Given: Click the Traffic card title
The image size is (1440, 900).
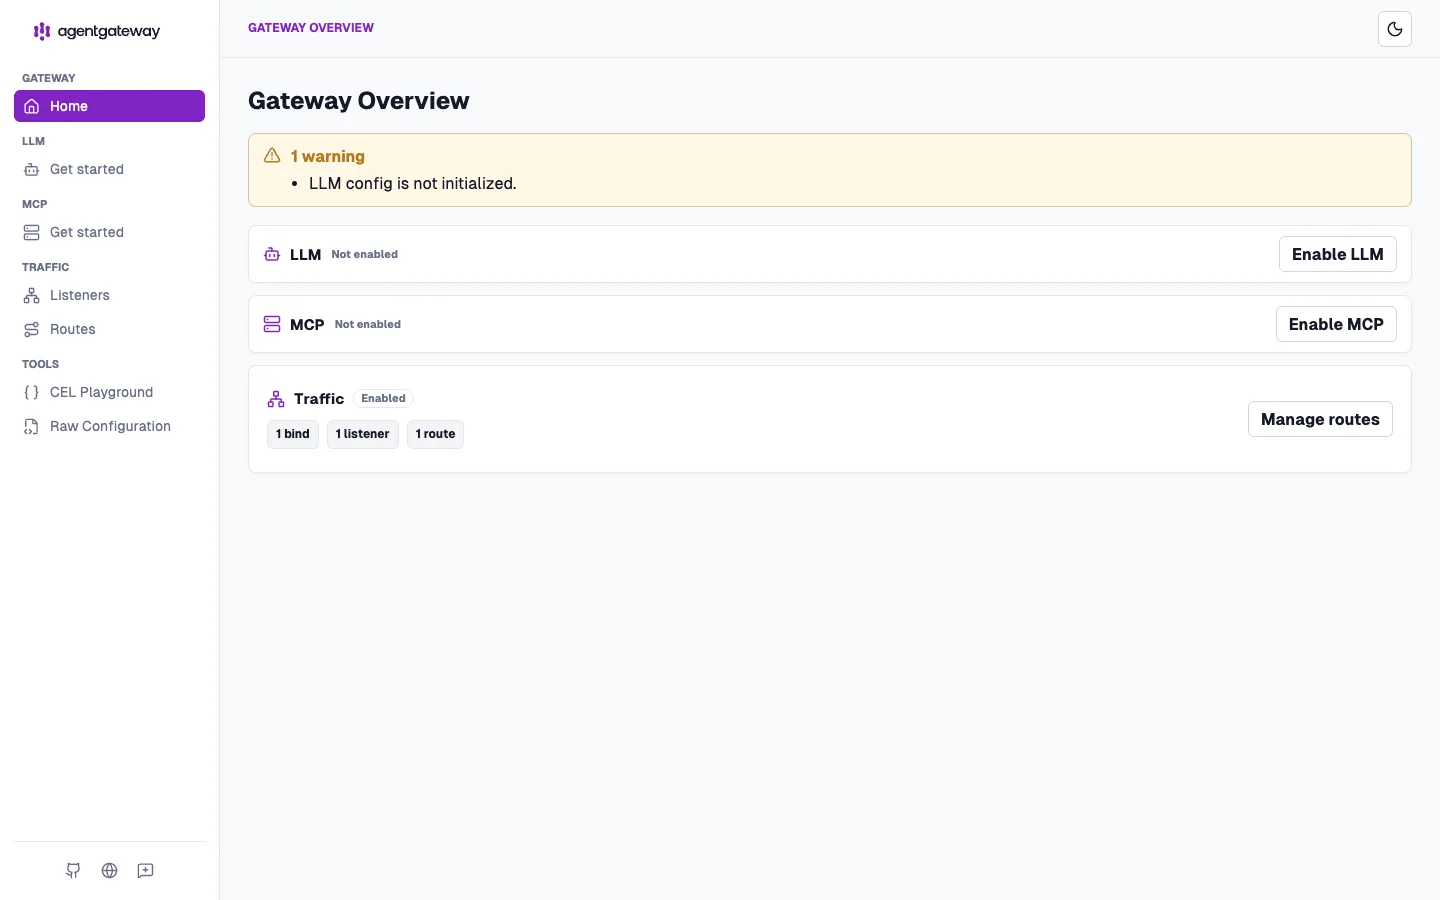Looking at the screenshot, I should click(x=319, y=399).
